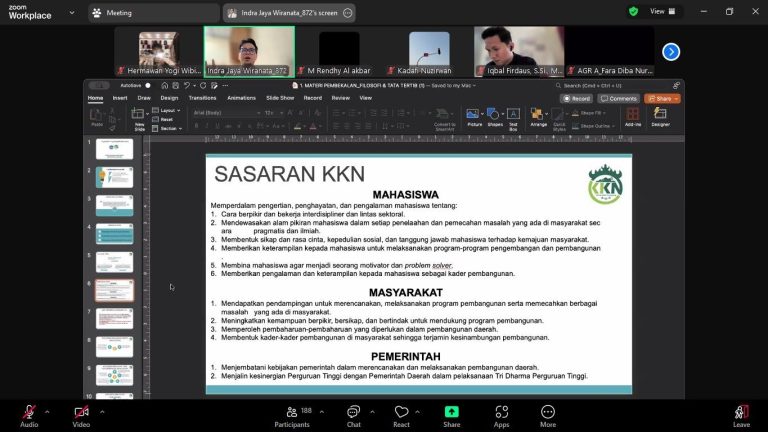This screenshot has height=432, width=768.
Task: Open the Layout dropdown
Action: tap(167, 111)
